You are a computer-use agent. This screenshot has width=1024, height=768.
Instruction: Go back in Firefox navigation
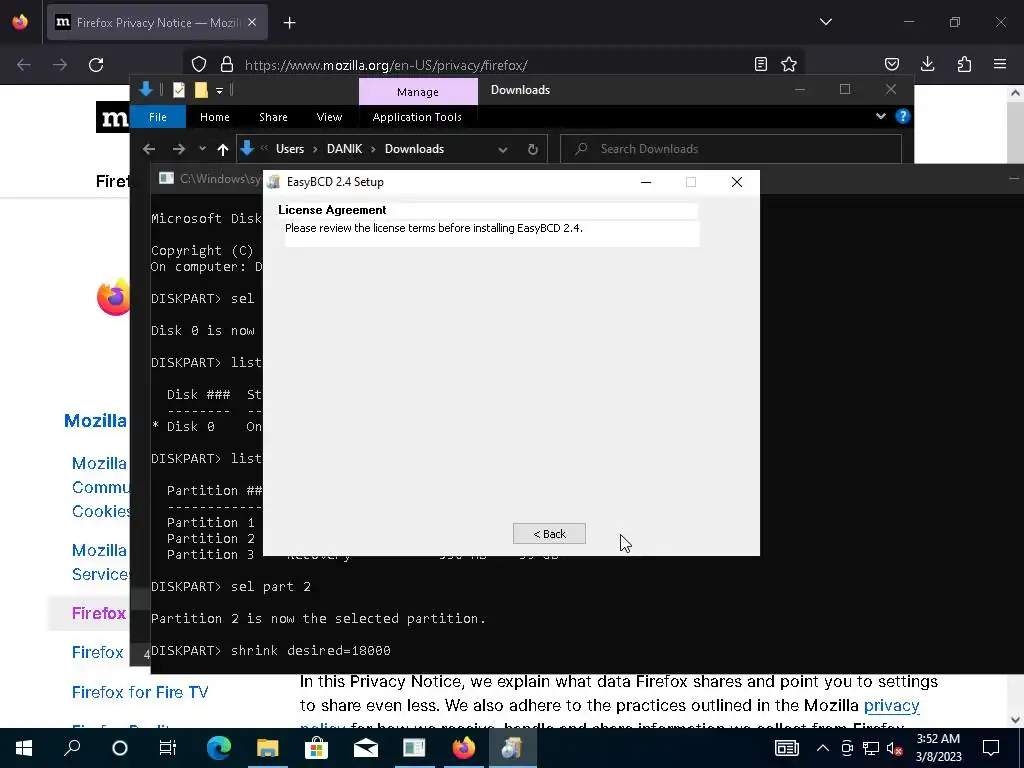pyautogui.click(x=24, y=65)
